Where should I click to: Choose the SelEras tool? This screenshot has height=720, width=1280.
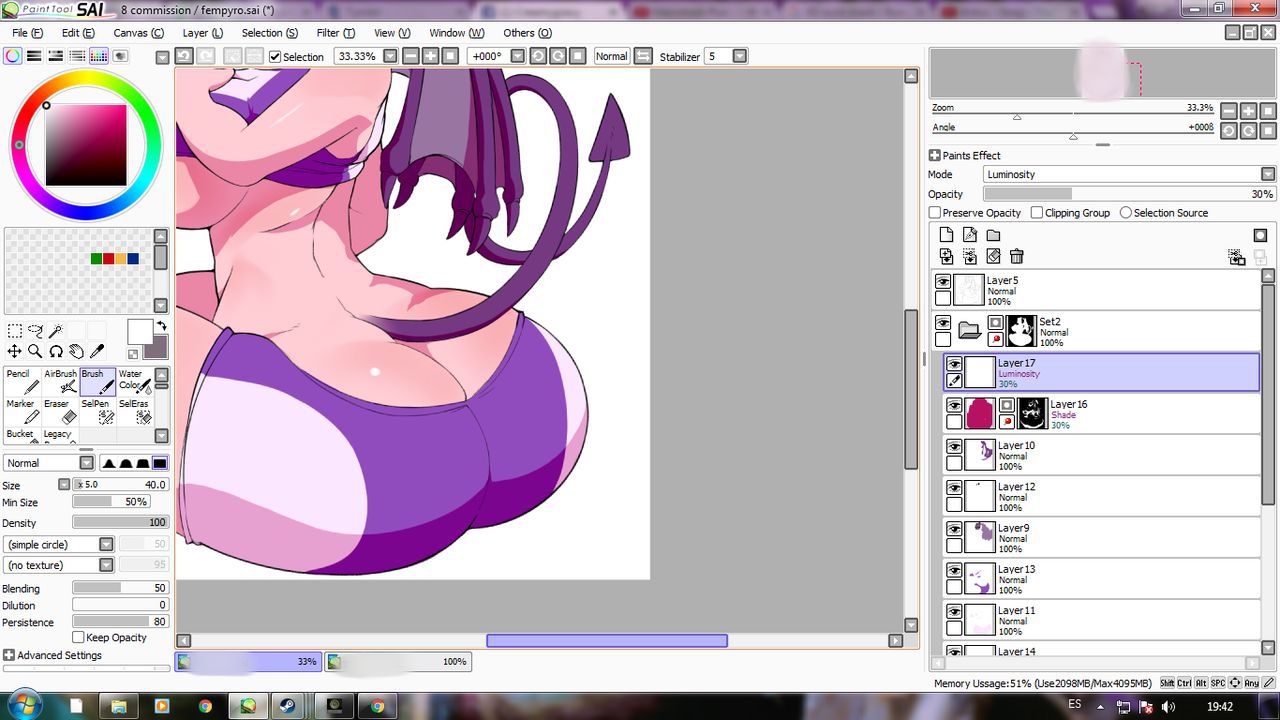click(x=134, y=411)
